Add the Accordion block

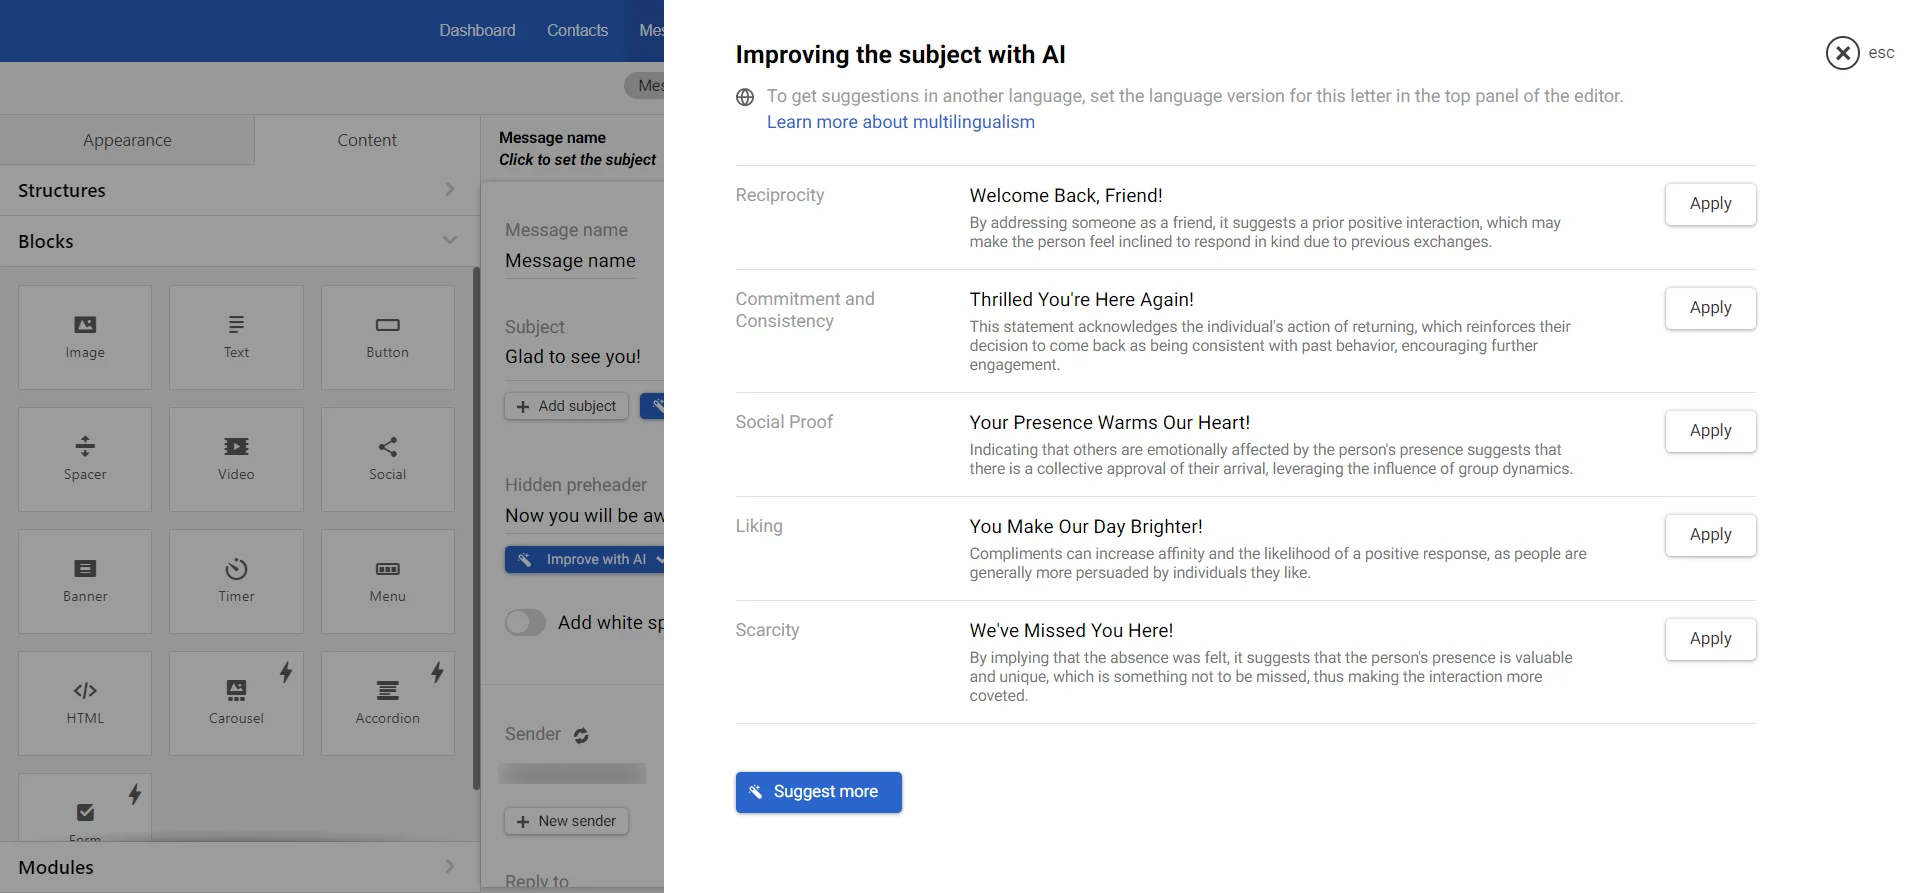point(388,703)
